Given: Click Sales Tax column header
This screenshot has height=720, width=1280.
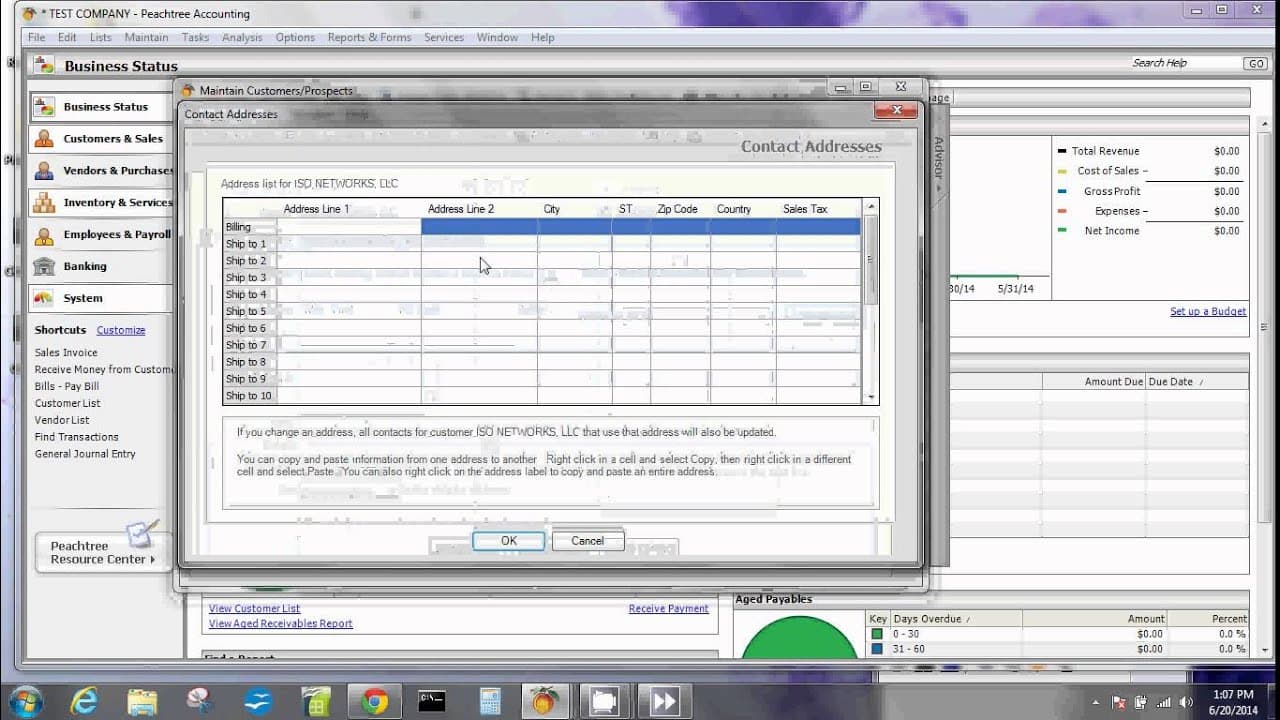Looking at the screenshot, I should 805,209.
